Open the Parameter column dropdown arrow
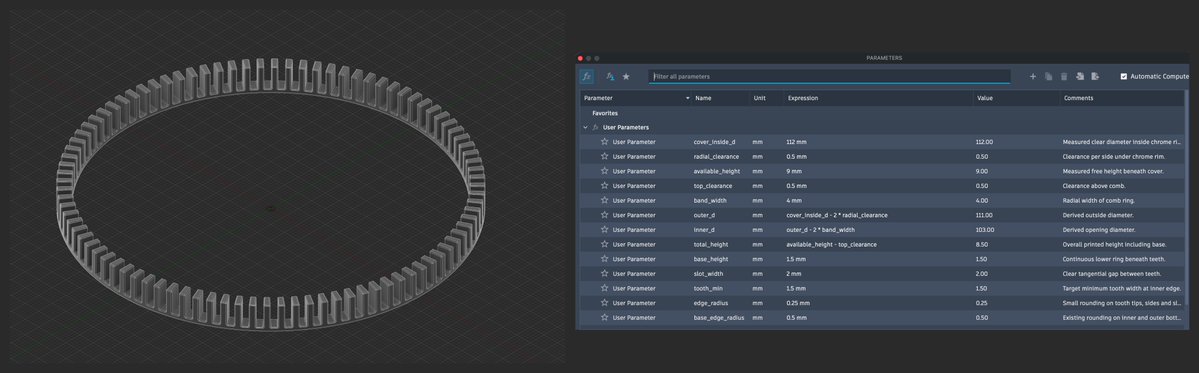Screen dimensions: 1199x373 pyautogui.click(x=687, y=98)
